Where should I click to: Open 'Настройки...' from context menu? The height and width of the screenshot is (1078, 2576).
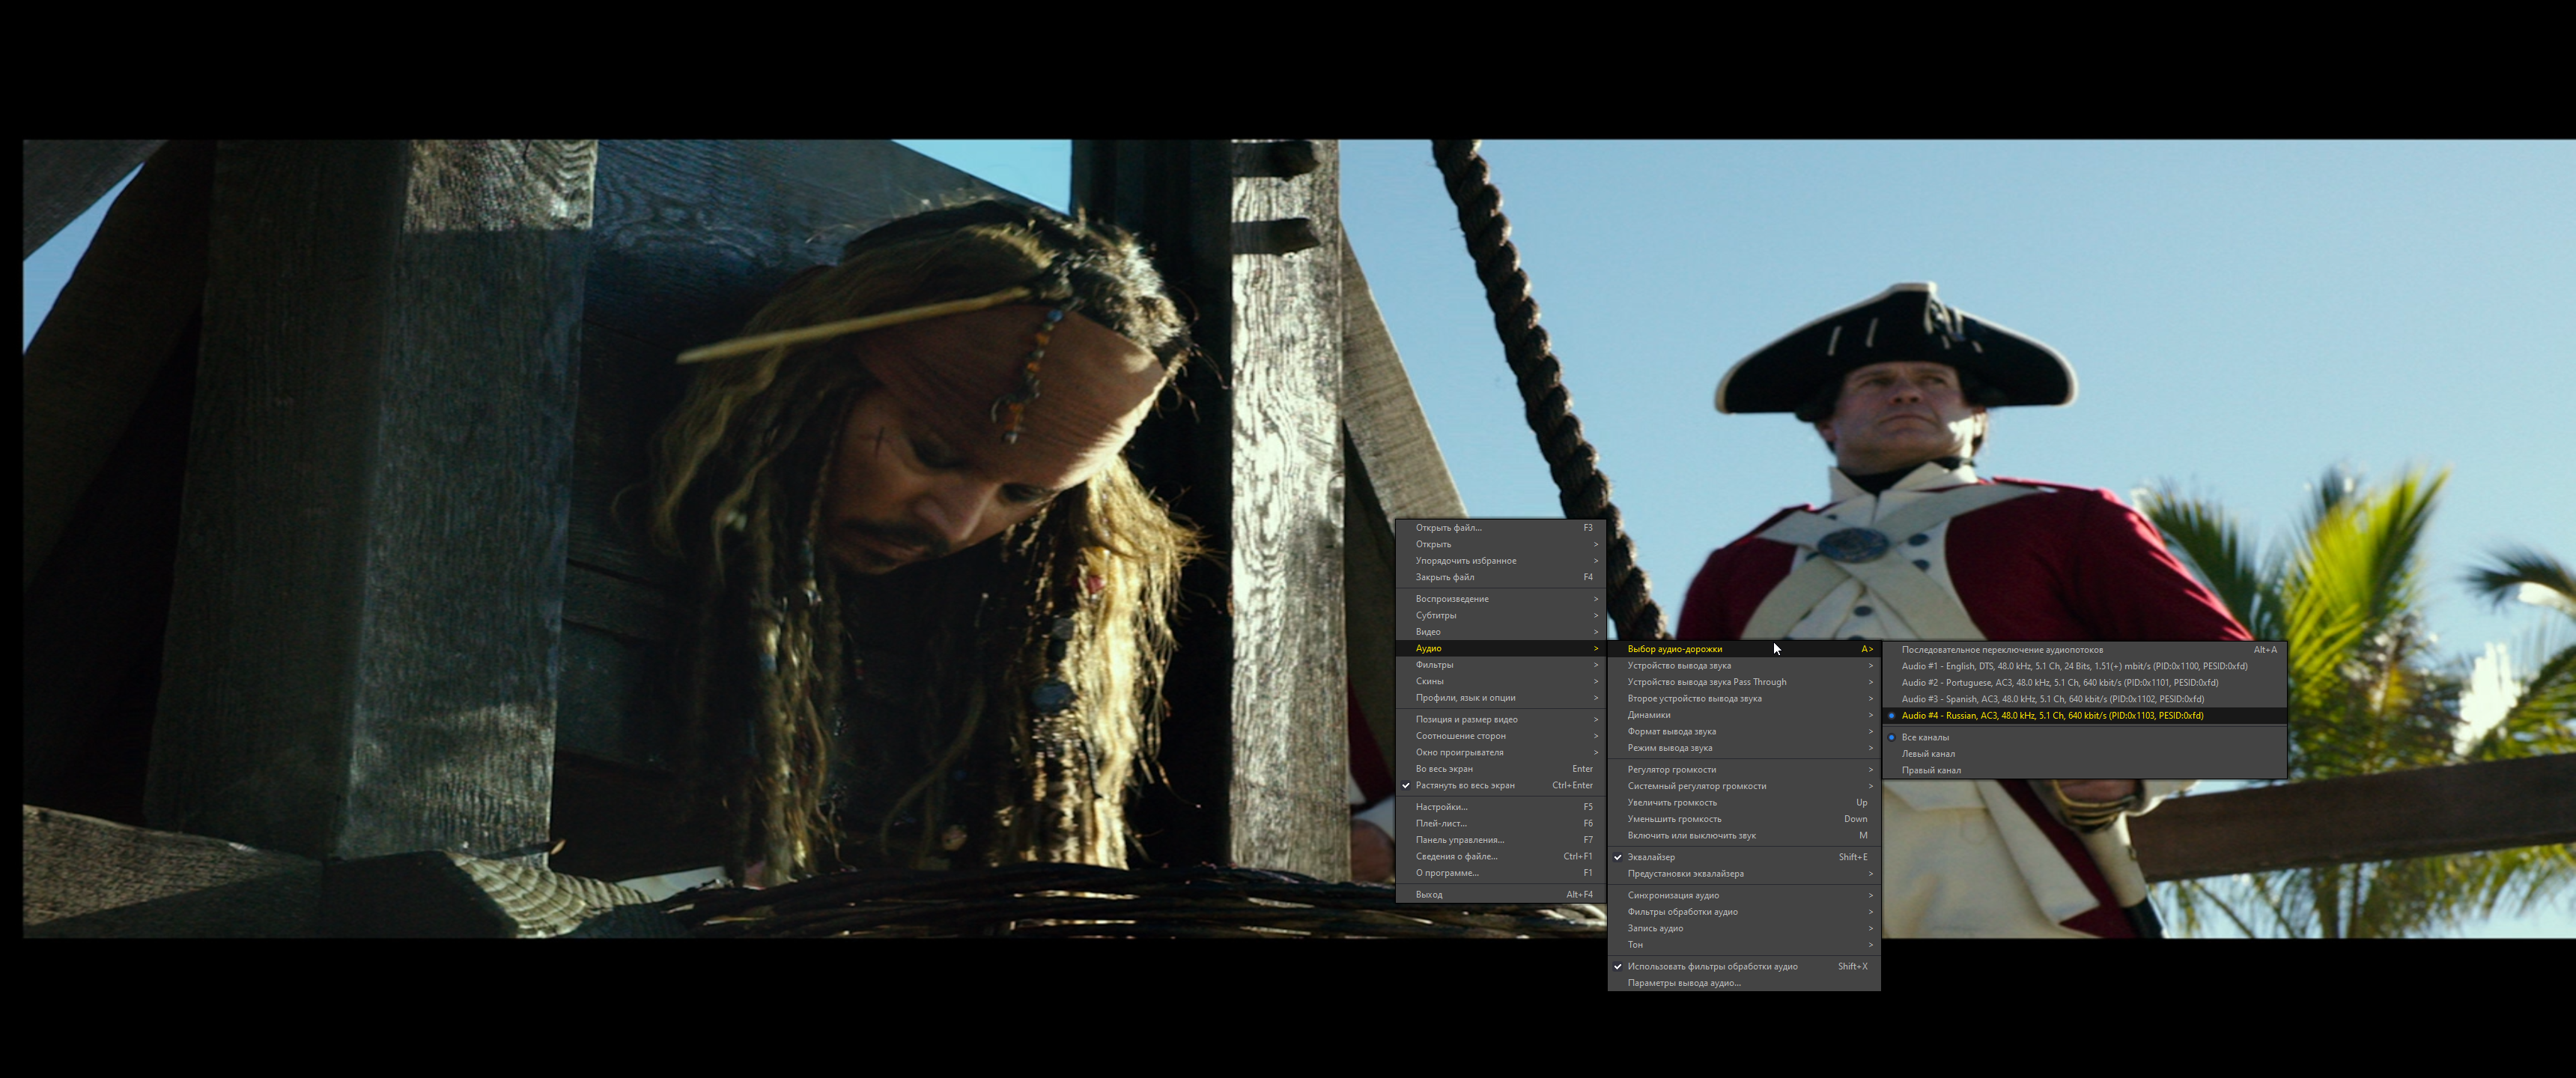[1441, 807]
